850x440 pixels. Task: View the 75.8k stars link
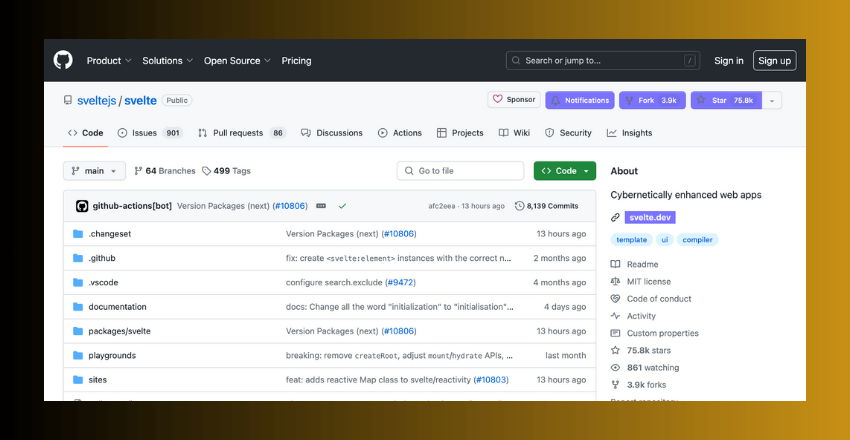641,351
